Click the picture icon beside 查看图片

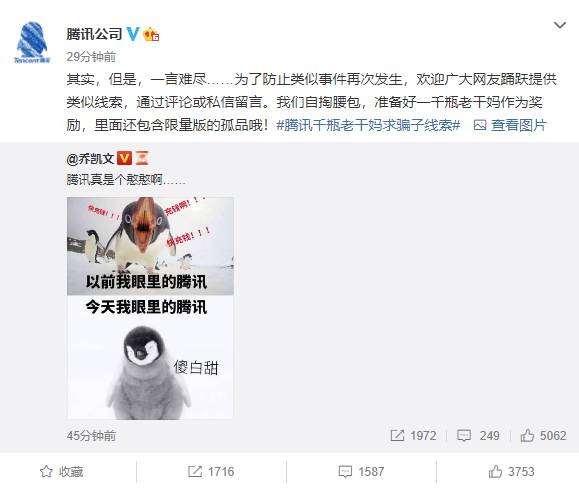pos(480,125)
